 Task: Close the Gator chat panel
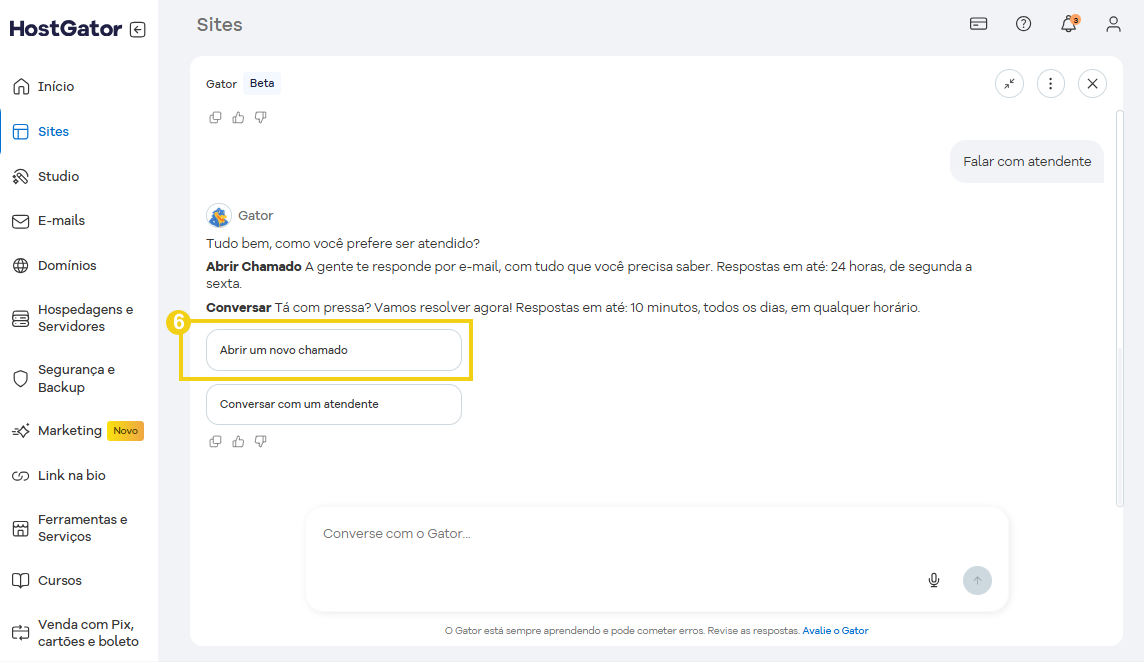click(1092, 84)
